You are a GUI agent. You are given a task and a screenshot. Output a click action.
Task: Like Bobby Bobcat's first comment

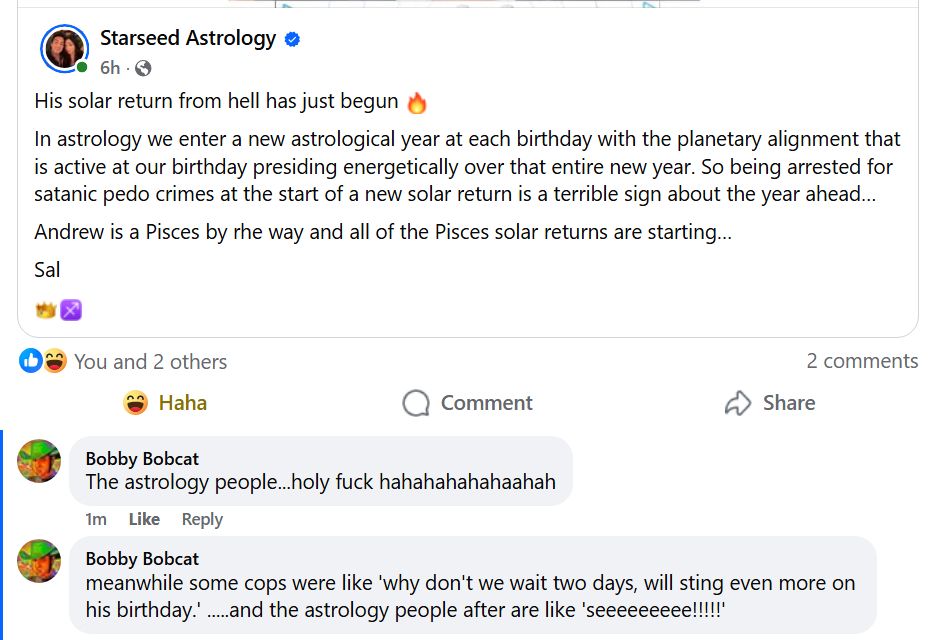[144, 519]
